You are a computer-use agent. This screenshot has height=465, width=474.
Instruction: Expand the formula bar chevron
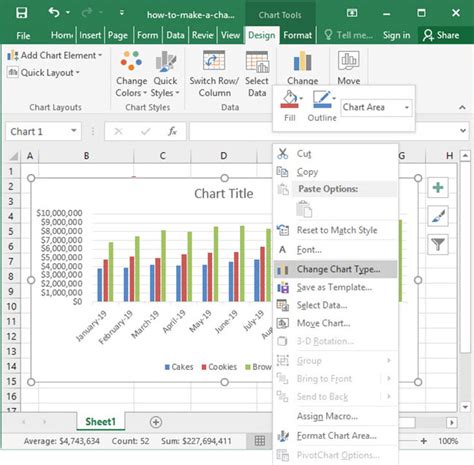coord(463,131)
